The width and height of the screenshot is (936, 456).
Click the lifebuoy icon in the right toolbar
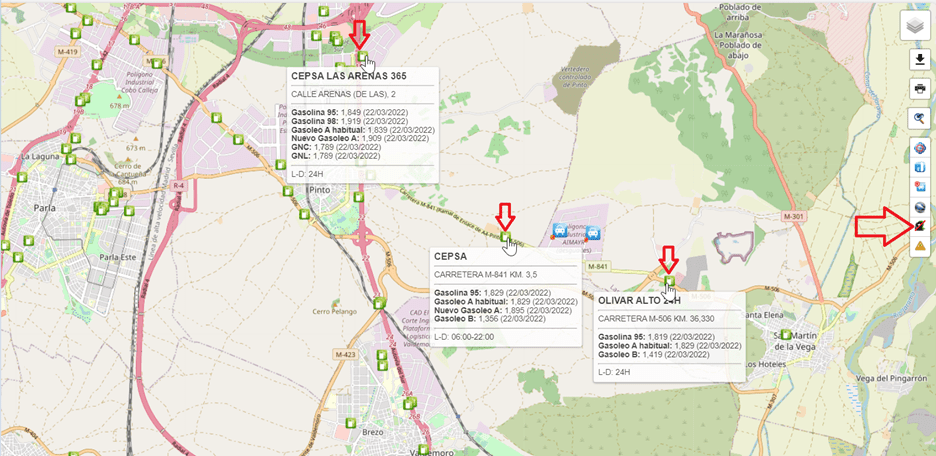920,148
